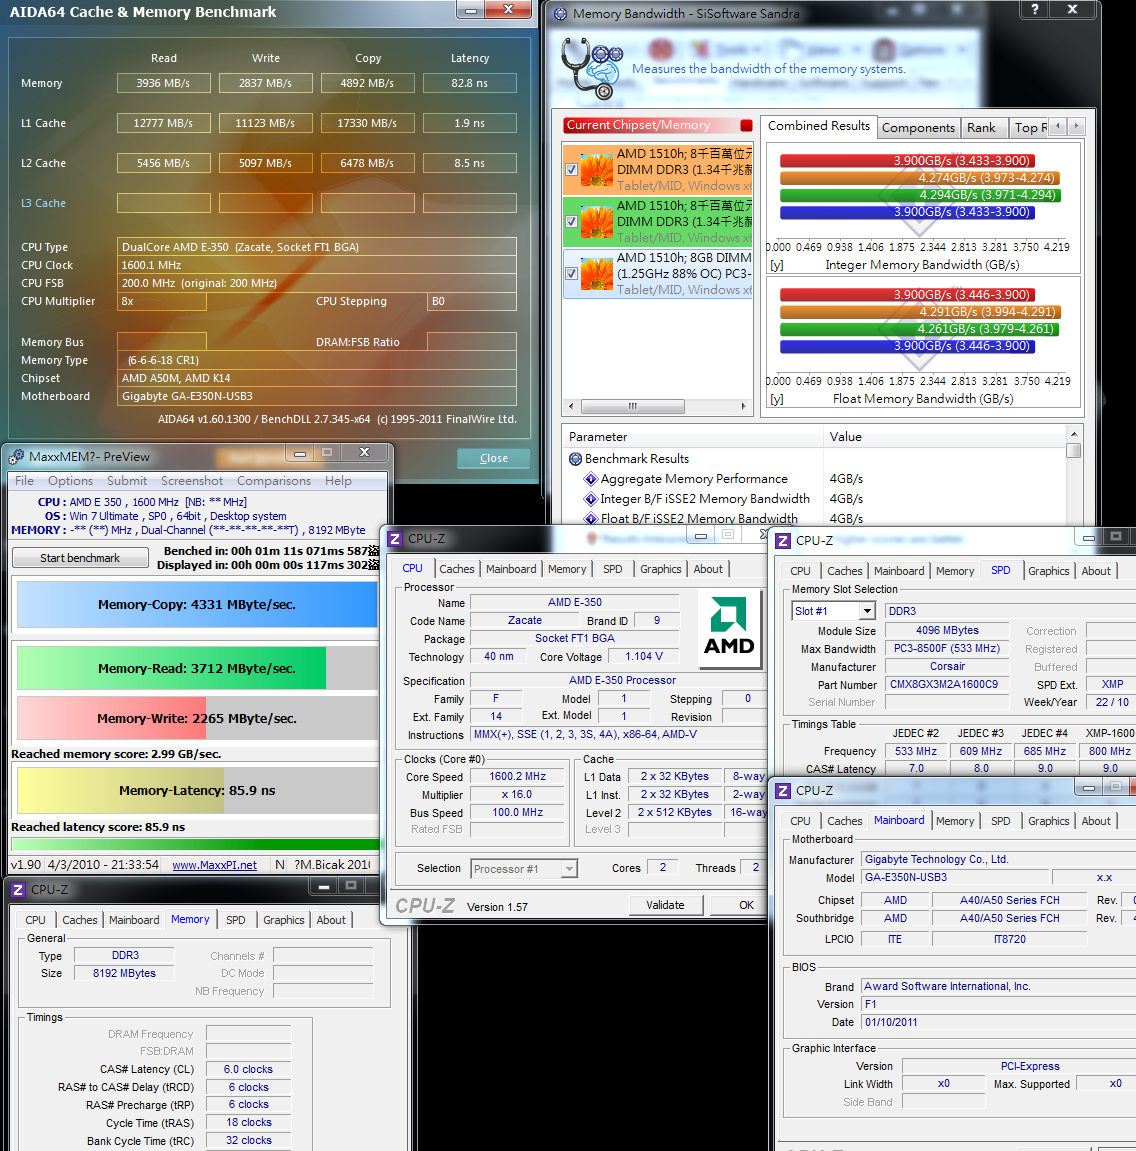Click red Integer Memory Bandwidth 3.900GB/s bar
The height and width of the screenshot is (1151, 1136).
pyautogui.click(x=907, y=161)
